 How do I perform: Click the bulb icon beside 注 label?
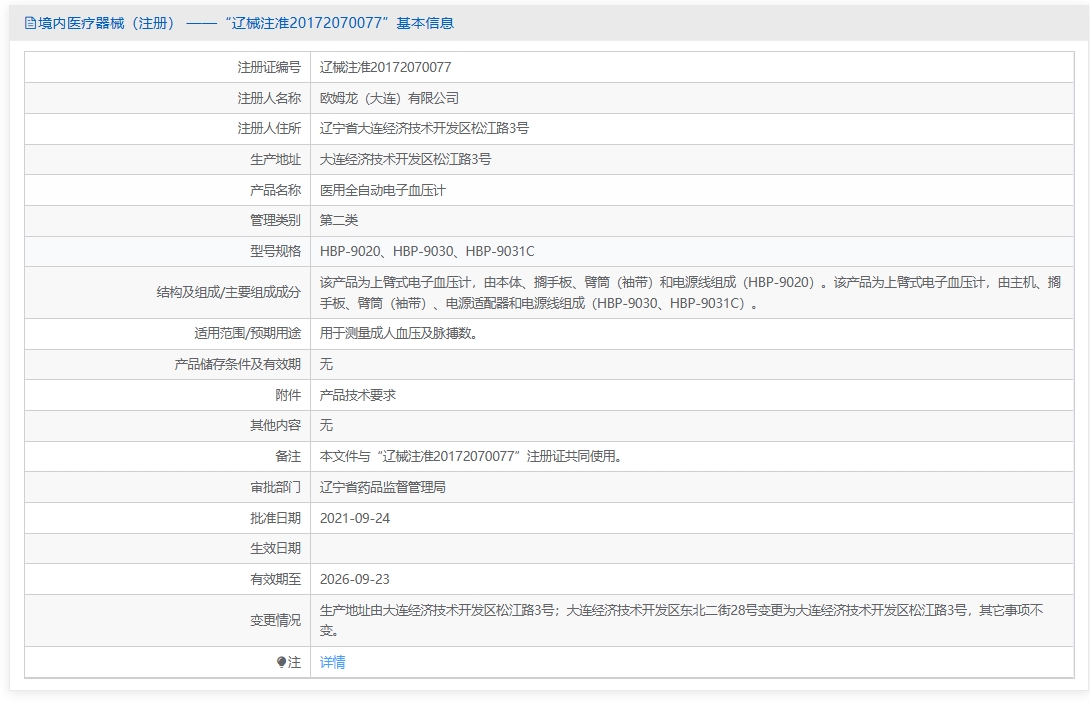pyautogui.click(x=281, y=662)
